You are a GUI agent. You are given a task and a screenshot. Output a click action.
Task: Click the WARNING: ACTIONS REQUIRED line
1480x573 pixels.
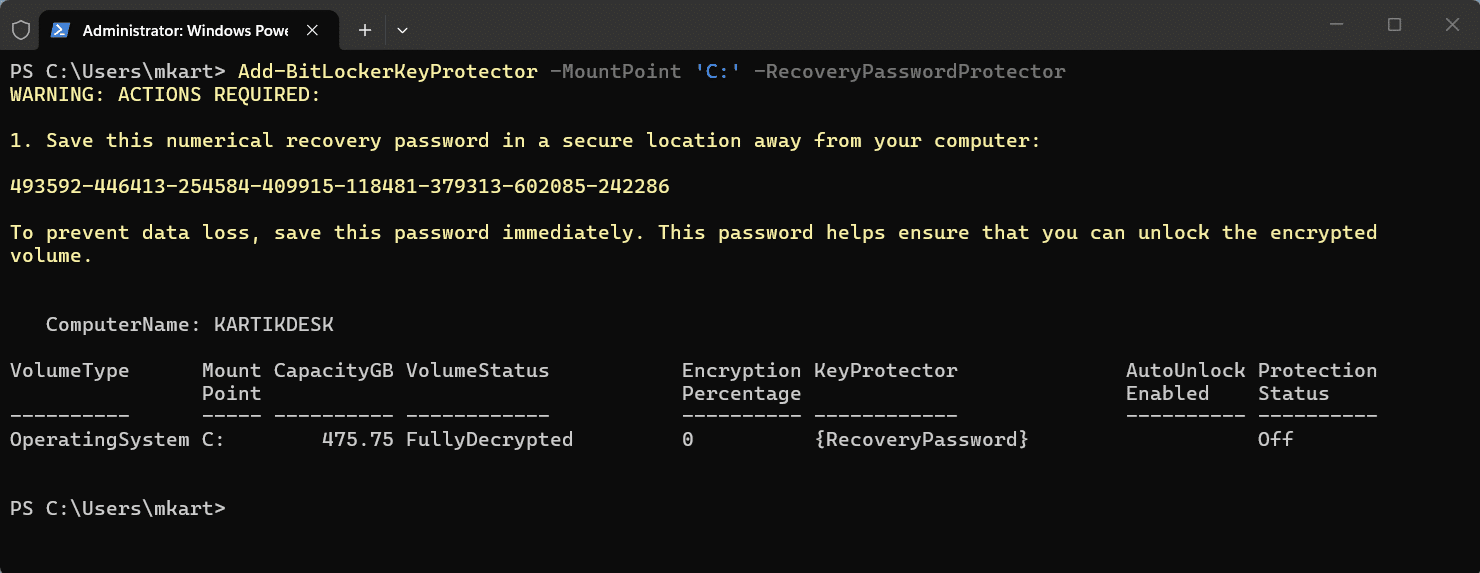165,95
